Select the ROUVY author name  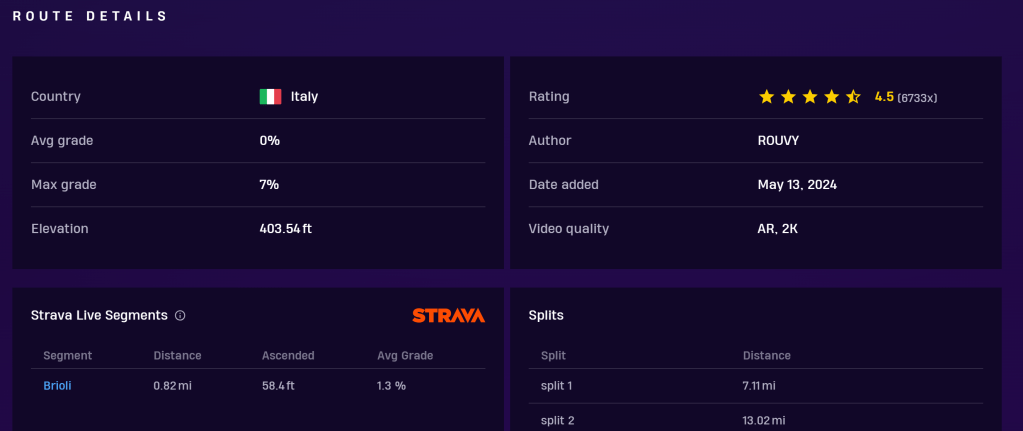pos(779,141)
